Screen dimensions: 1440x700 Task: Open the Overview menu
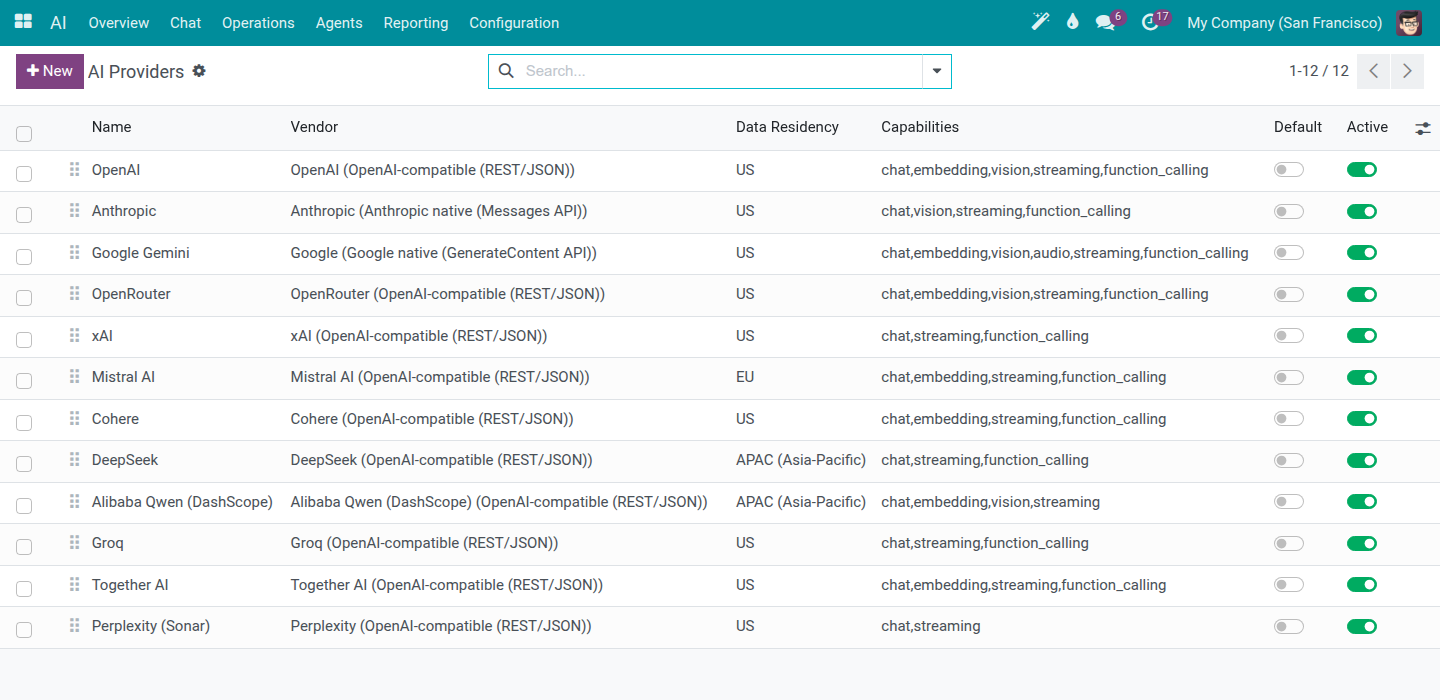119,22
